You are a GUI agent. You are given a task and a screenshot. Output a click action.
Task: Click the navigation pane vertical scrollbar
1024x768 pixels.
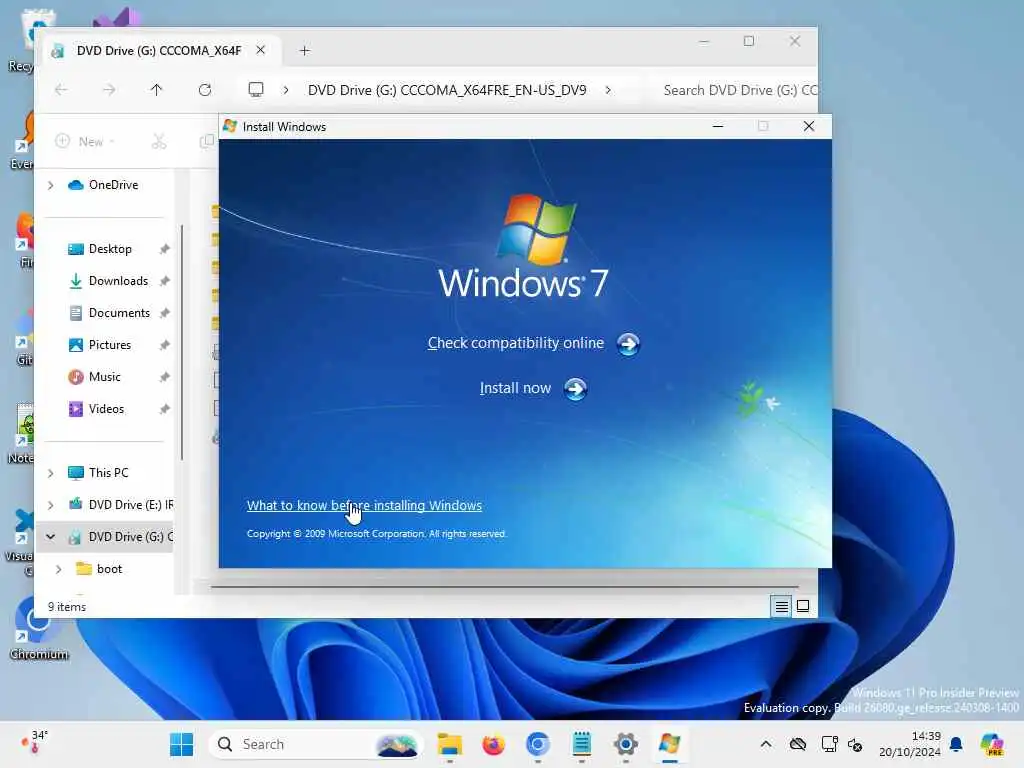[182, 342]
